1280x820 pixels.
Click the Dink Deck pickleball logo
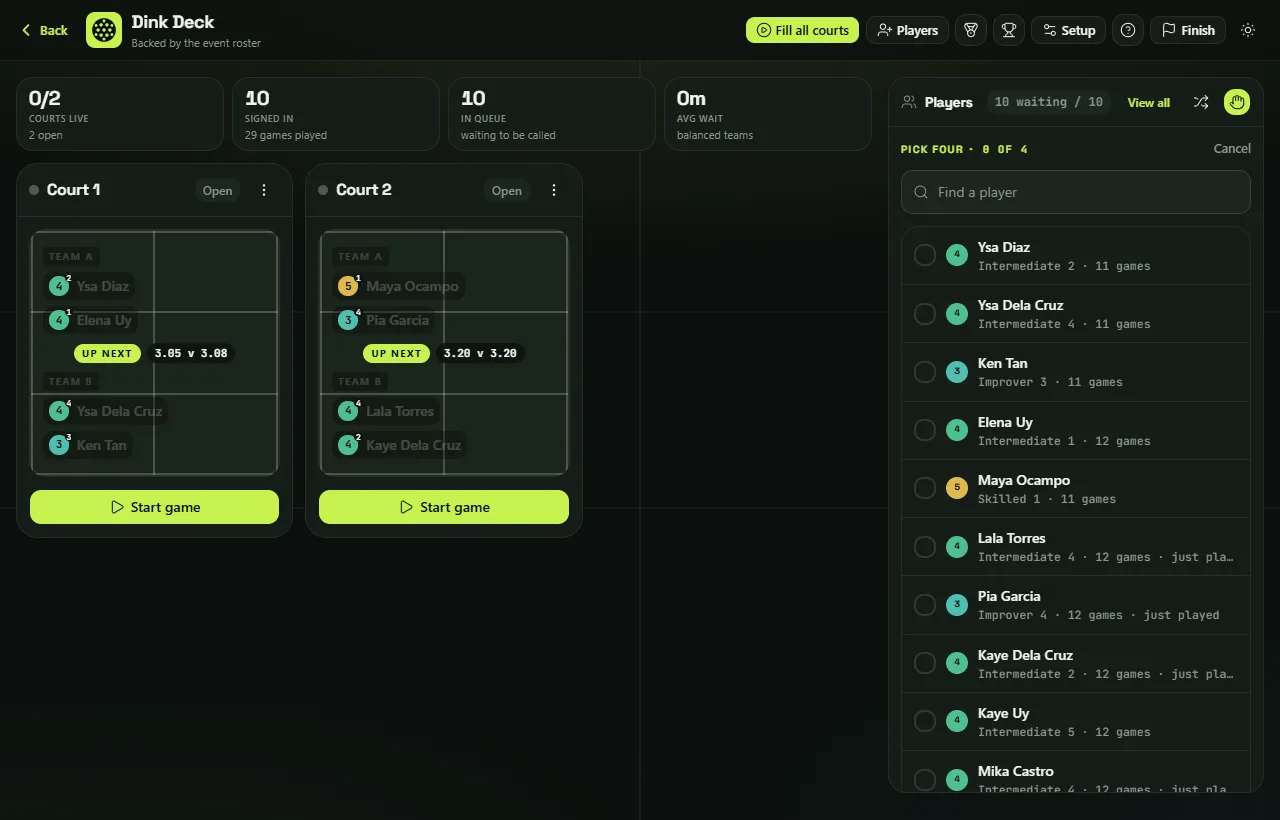tap(104, 30)
